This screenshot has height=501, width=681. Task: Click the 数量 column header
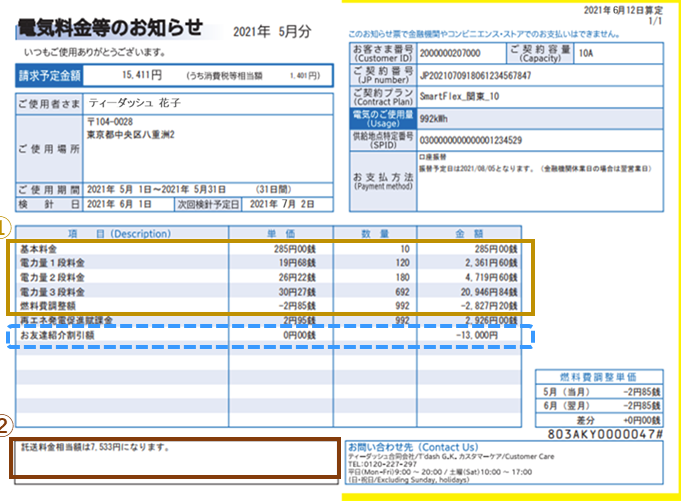pos(375,234)
